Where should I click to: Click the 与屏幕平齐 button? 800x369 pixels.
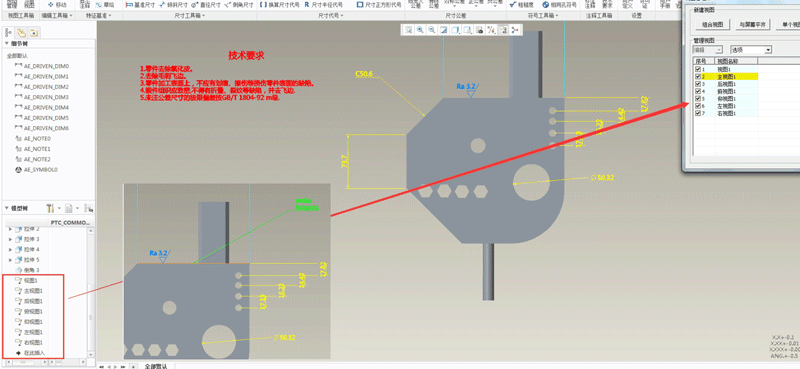753,24
